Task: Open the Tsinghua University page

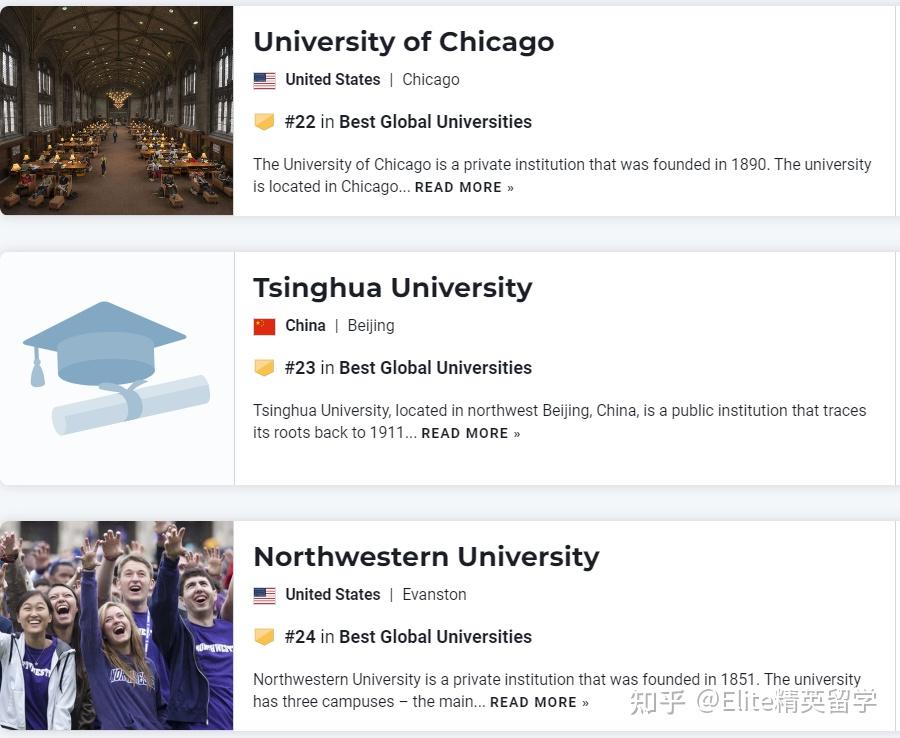Action: [x=392, y=288]
